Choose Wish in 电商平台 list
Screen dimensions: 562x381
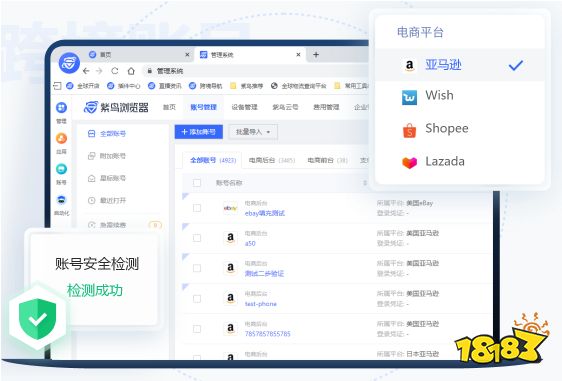[x=460, y=96]
